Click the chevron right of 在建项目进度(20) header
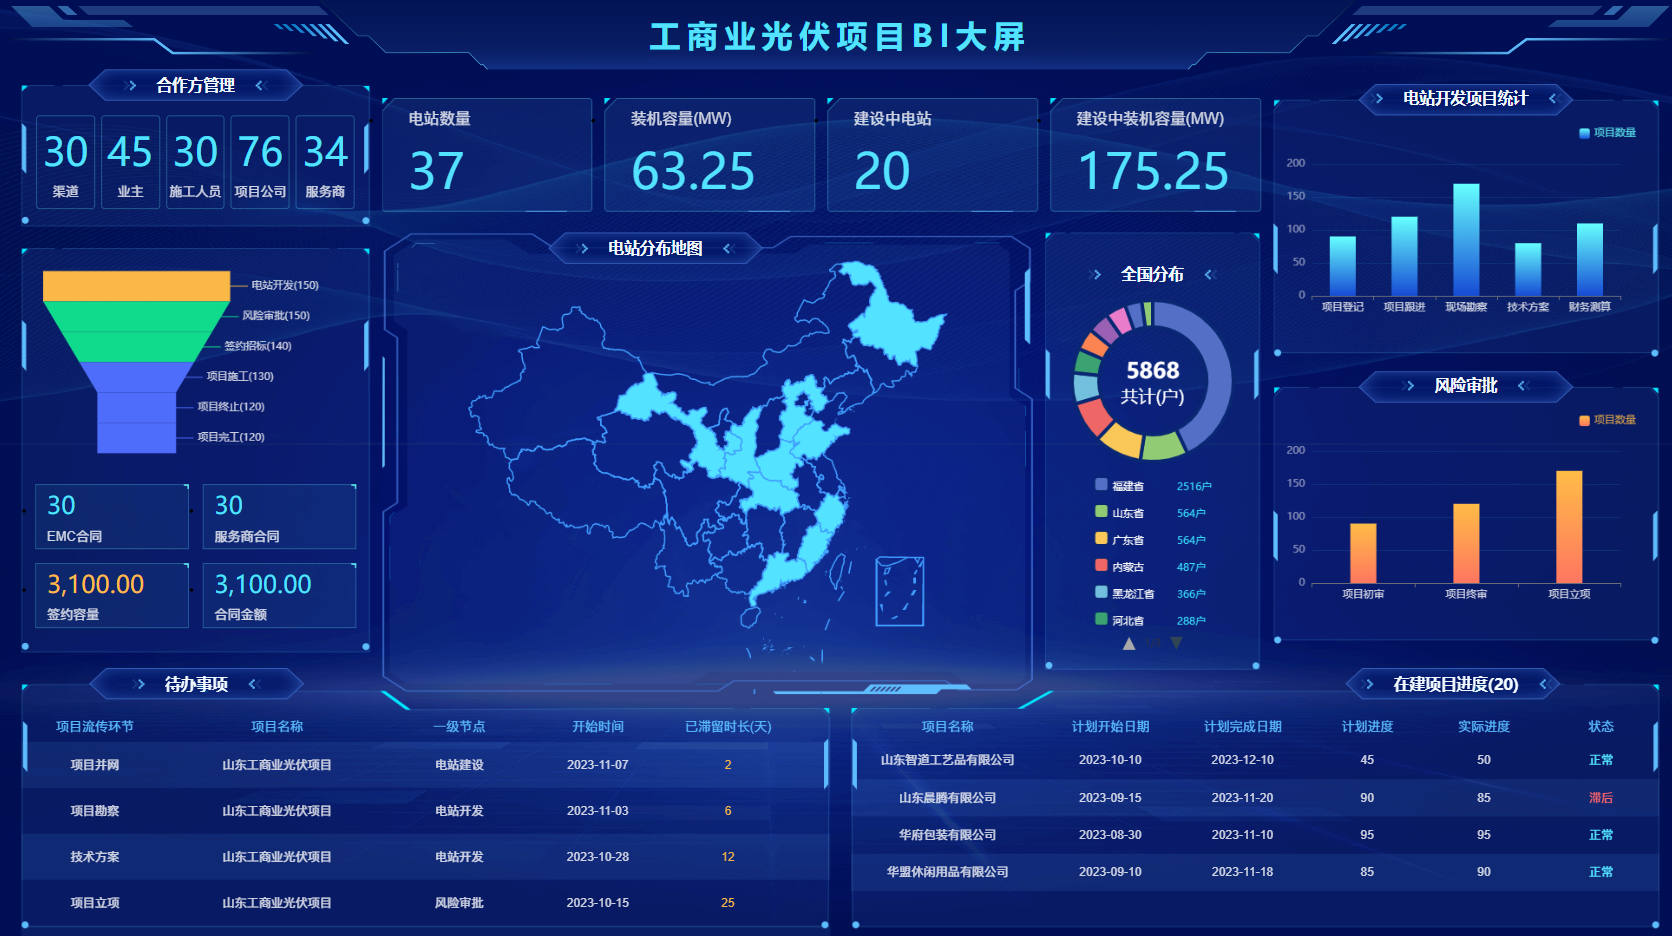 pos(1543,684)
